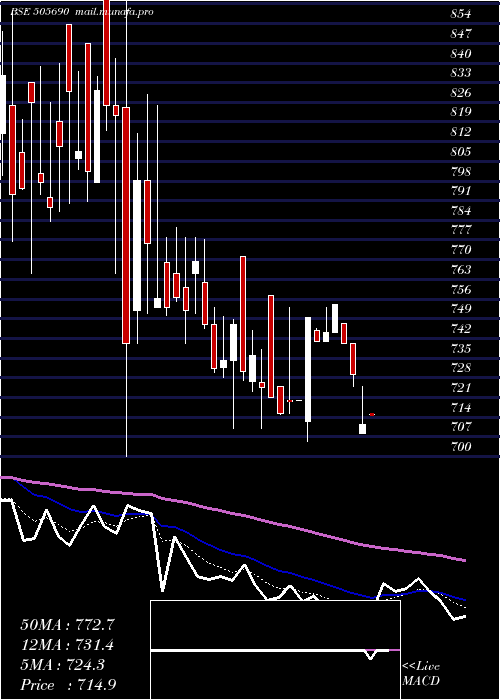Click the 840 price axis label
Image resolution: width=500 pixels, height=700 pixels.
pos(461,54)
